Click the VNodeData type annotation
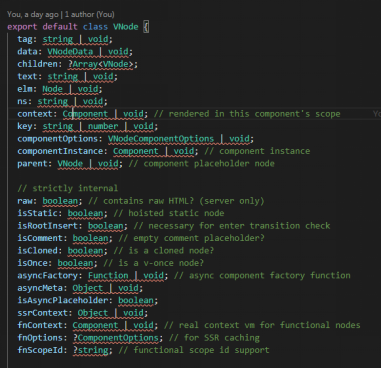This screenshot has height=369, width=381. [x=70, y=52]
